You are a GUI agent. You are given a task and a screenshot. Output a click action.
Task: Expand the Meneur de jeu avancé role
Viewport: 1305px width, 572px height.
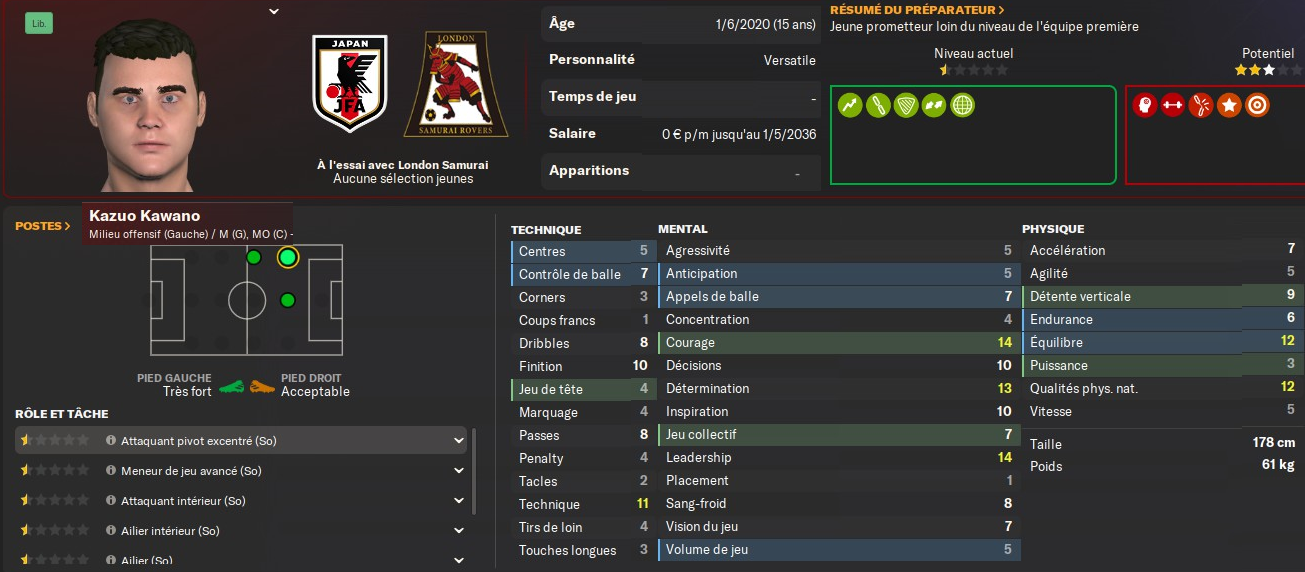click(459, 470)
